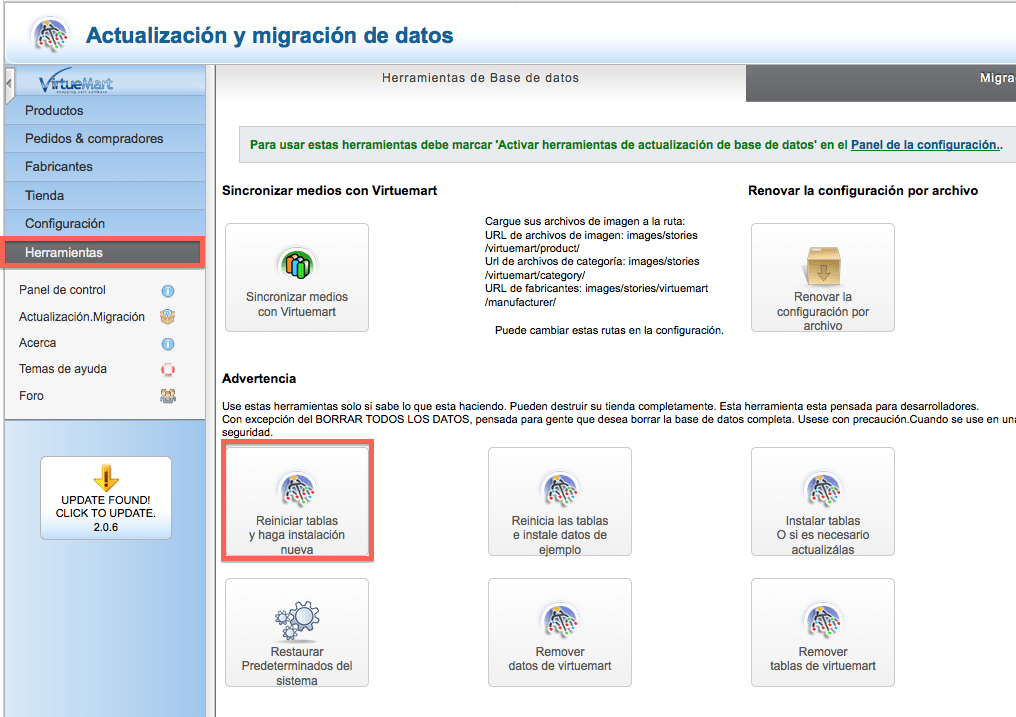The image size is (1016, 717).
Task: Click the Renovar la configuración por archivo box icon
Action: pos(823,266)
